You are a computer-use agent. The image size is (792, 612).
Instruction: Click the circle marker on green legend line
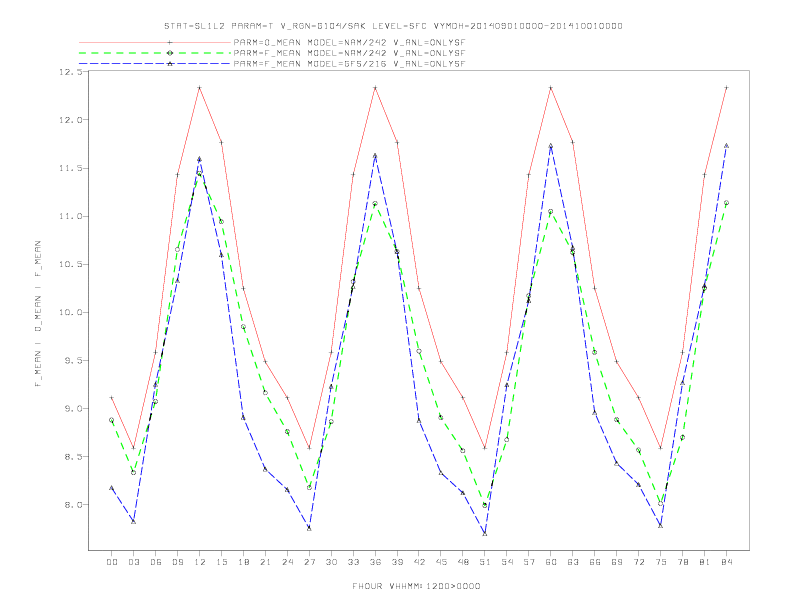[x=170, y=53]
